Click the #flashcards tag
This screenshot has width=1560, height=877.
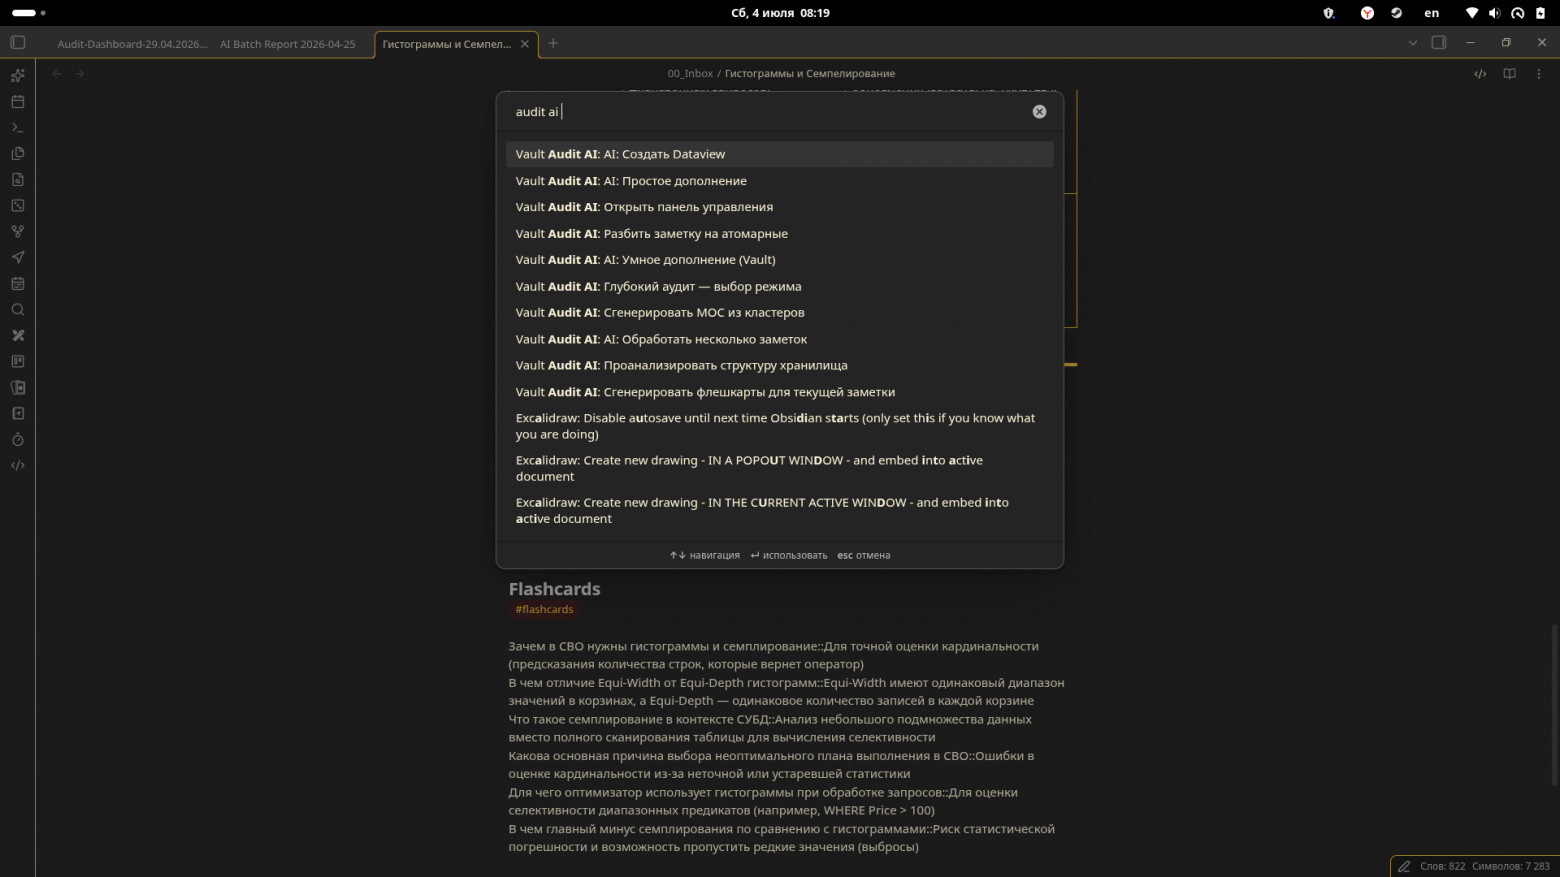click(x=544, y=609)
